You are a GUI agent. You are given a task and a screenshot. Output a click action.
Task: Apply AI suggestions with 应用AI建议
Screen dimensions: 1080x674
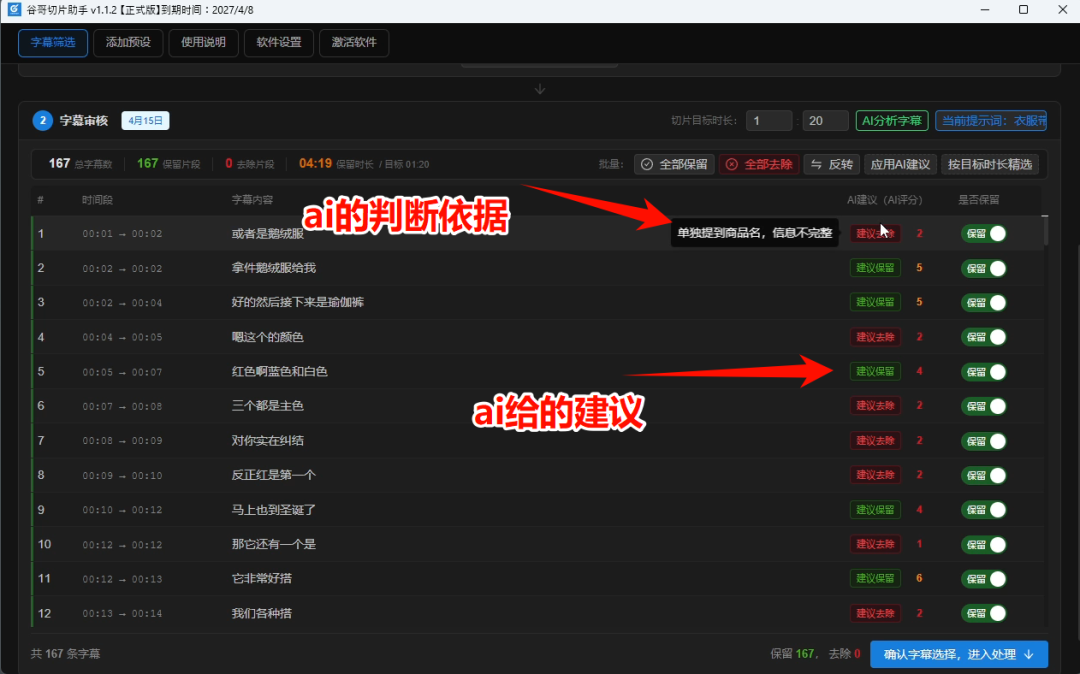point(900,165)
